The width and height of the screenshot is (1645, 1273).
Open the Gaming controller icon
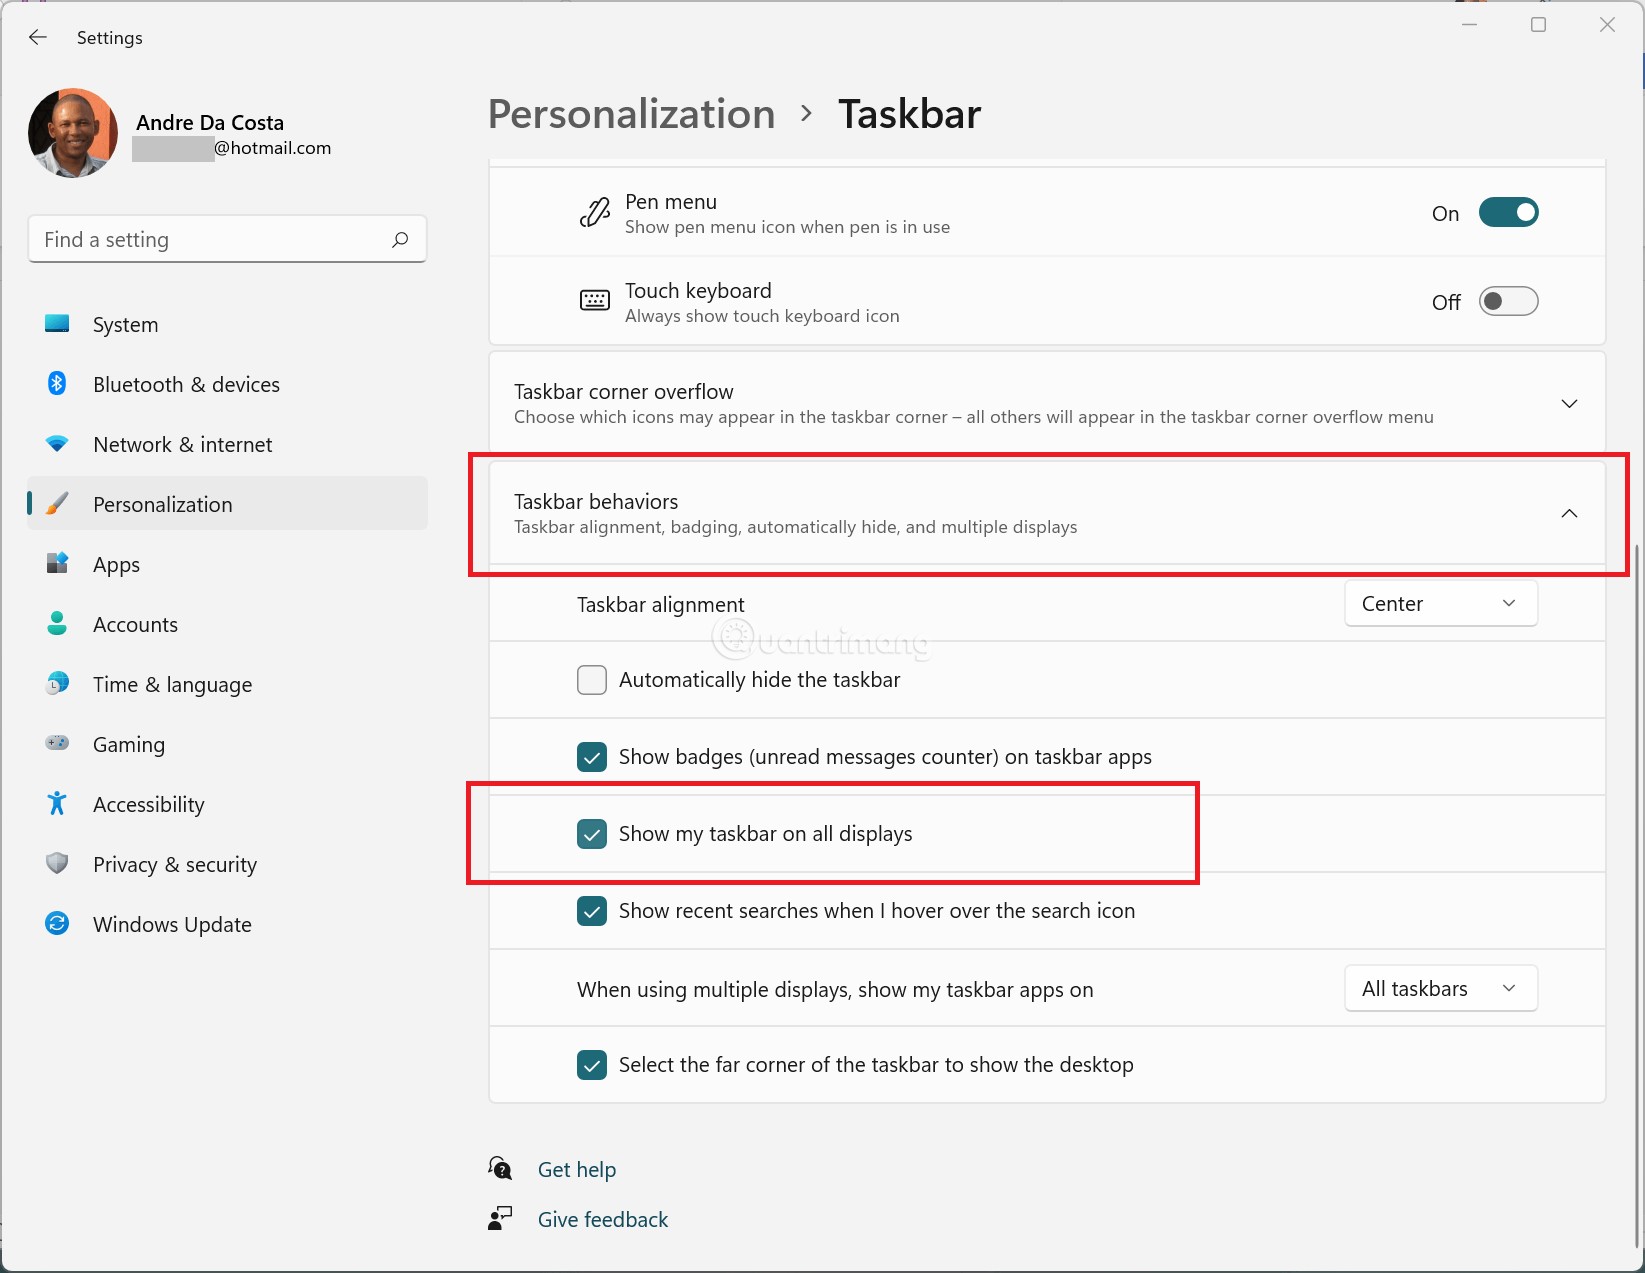point(57,744)
